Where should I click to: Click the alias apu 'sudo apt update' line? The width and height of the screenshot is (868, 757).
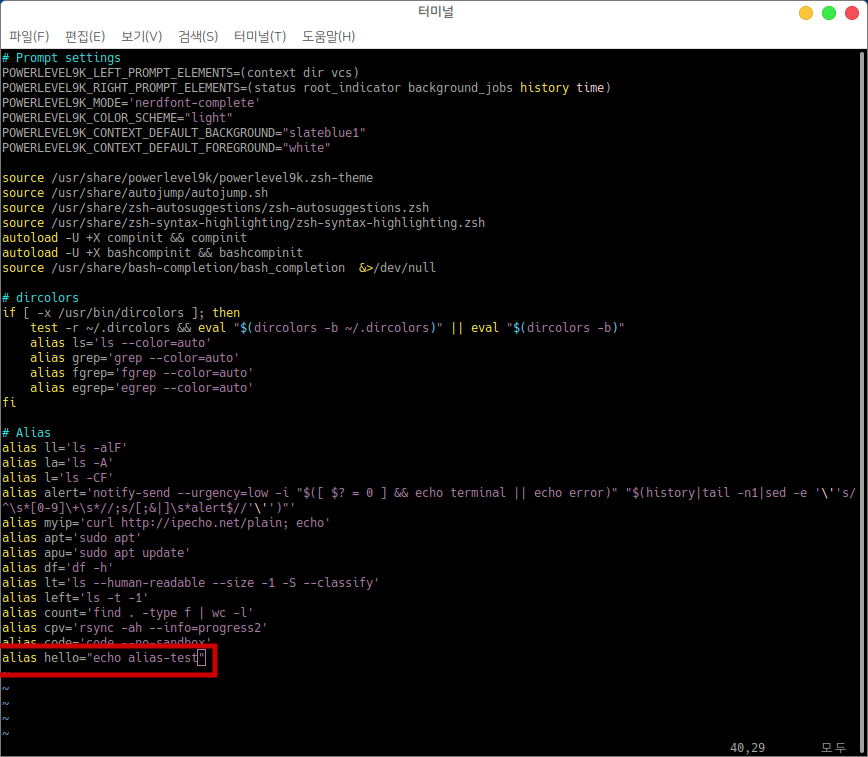click(95, 553)
